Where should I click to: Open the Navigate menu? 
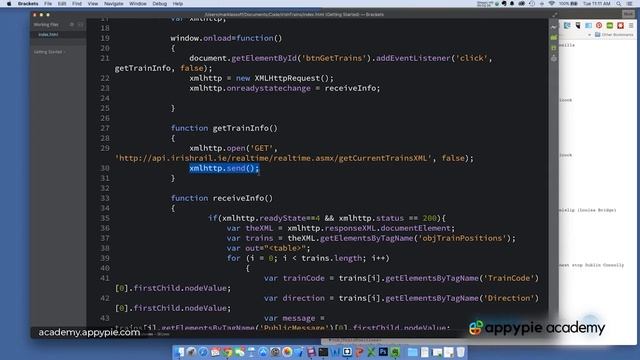point(113,4)
